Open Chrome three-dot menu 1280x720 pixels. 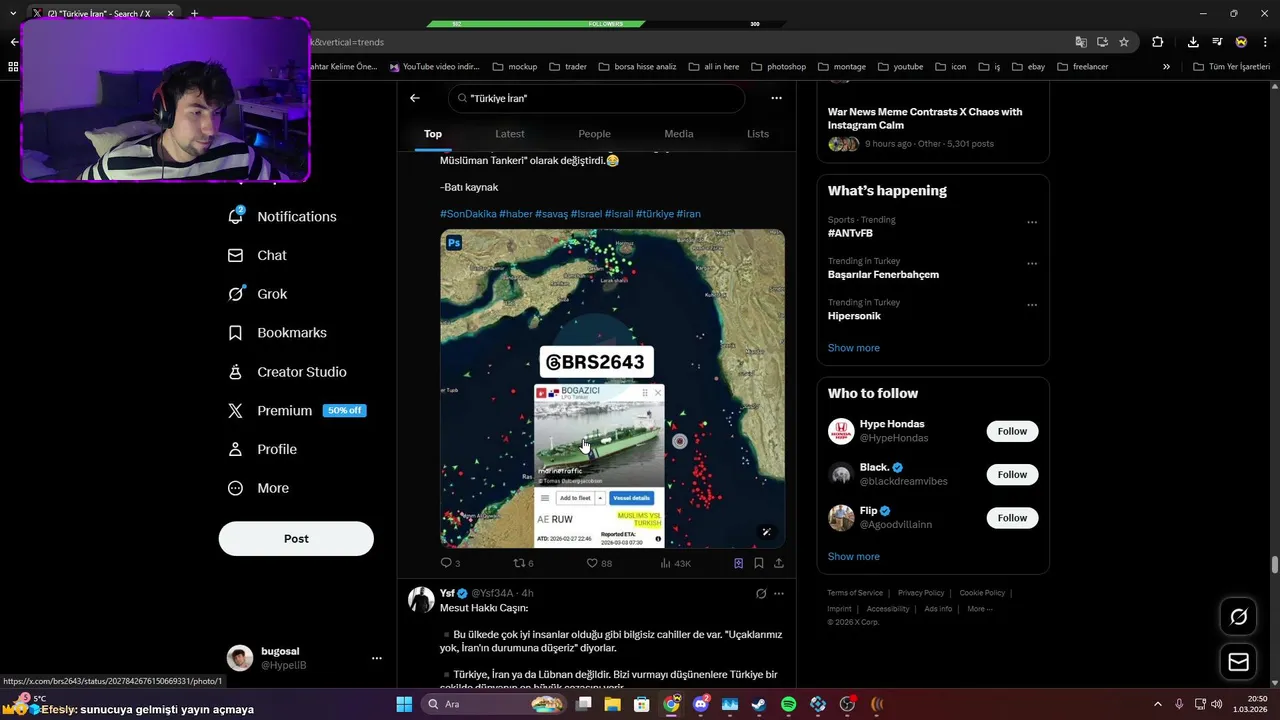(1265, 42)
